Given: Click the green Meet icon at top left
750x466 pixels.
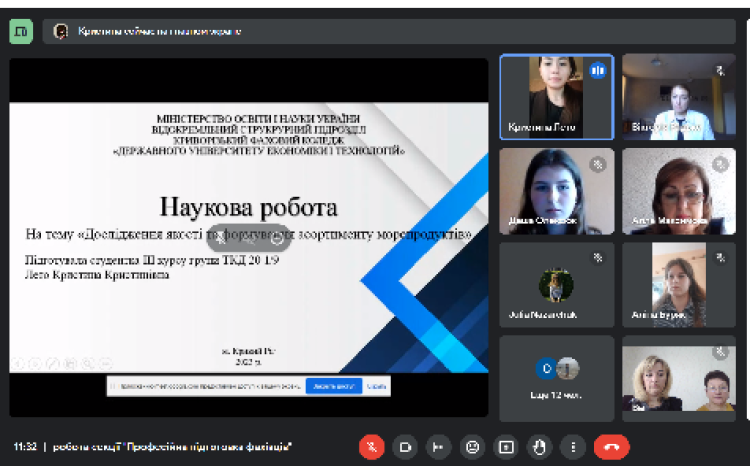Looking at the screenshot, I should 21,31.
